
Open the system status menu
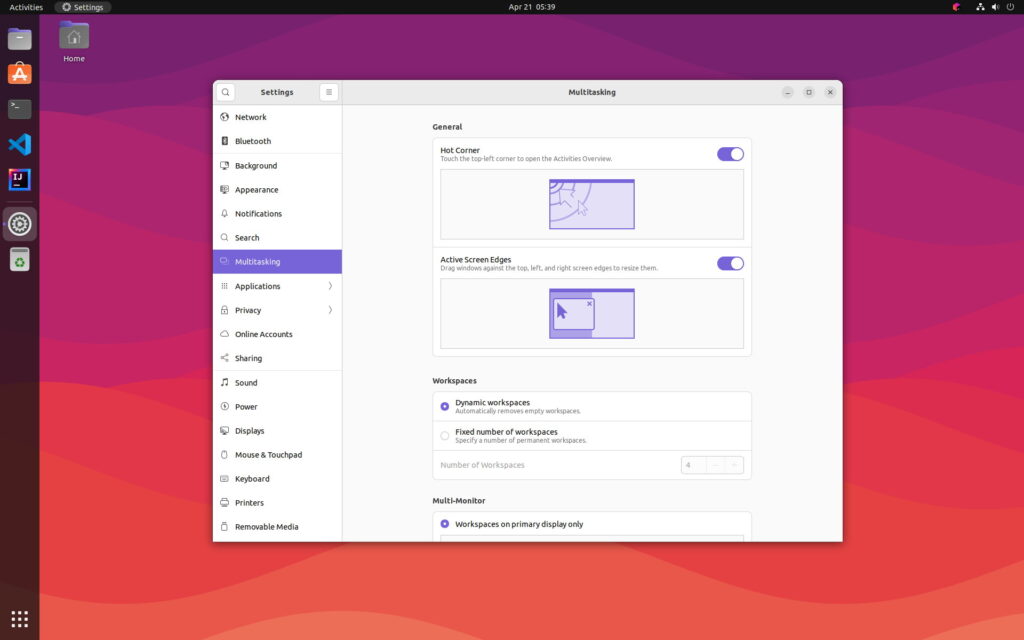[988, 7]
